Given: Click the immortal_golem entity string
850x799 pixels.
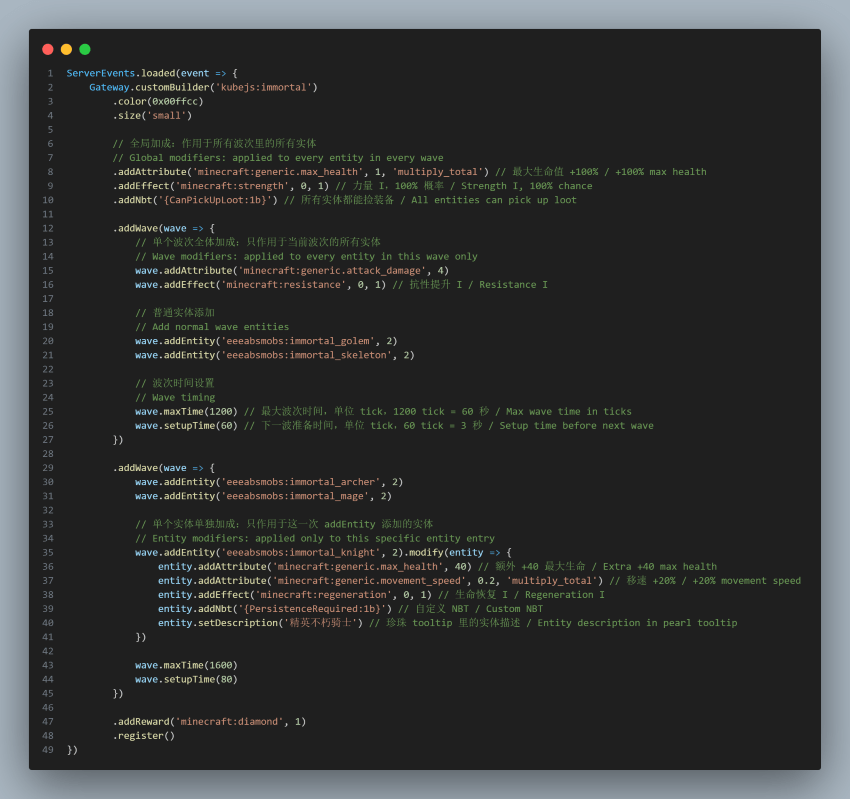Looking at the screenshot, I should click(298, 341).
